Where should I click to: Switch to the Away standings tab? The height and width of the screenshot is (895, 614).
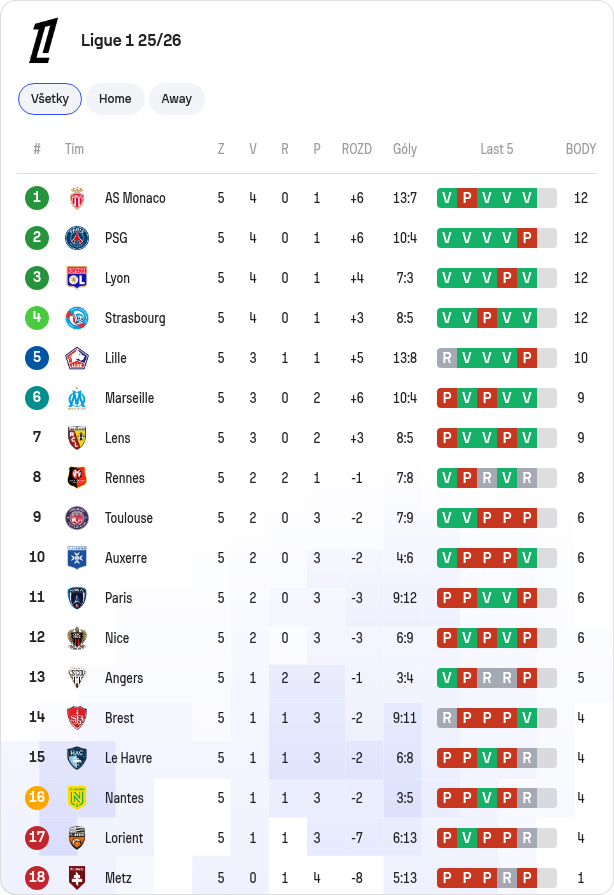pos(177,99)
